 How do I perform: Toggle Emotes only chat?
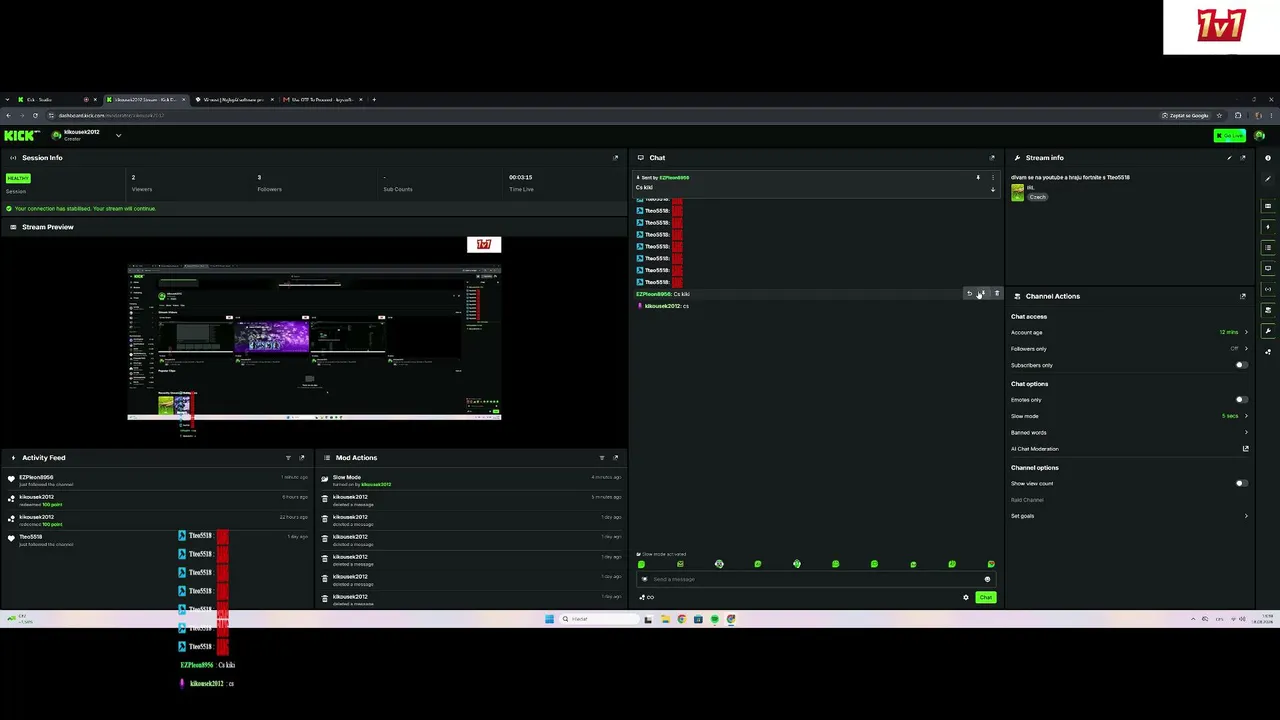pos(1241,400)
